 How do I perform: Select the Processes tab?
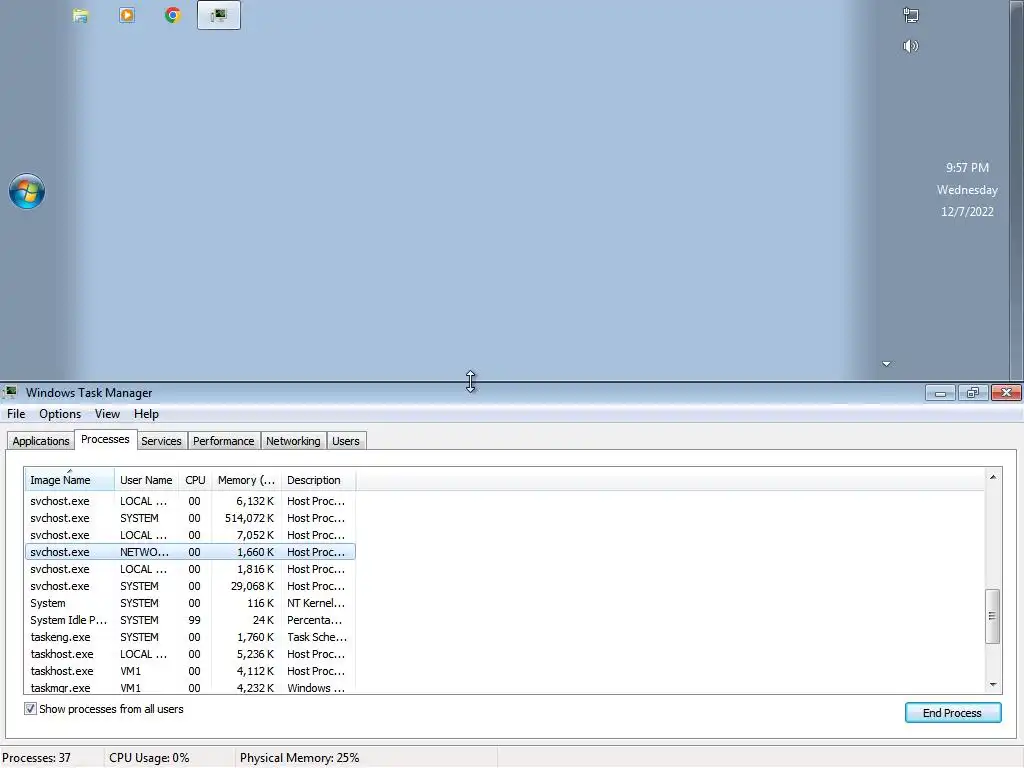105,440
